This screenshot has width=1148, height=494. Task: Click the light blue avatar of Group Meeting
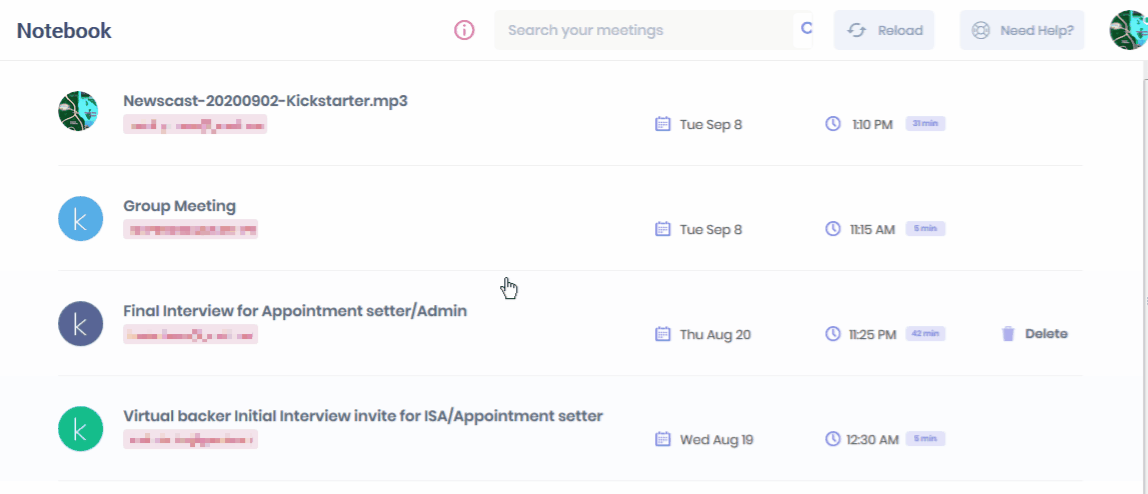pyautogui.click(x=81, y=218)
